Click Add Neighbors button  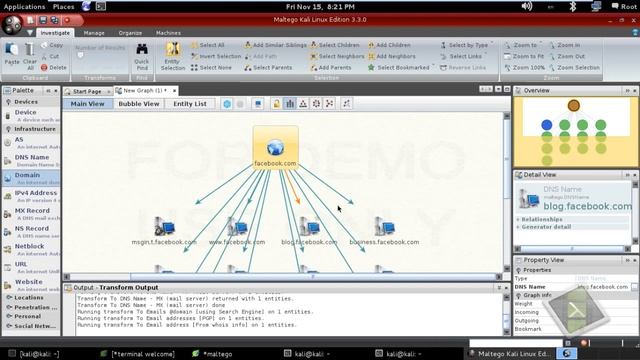[391, 56]
